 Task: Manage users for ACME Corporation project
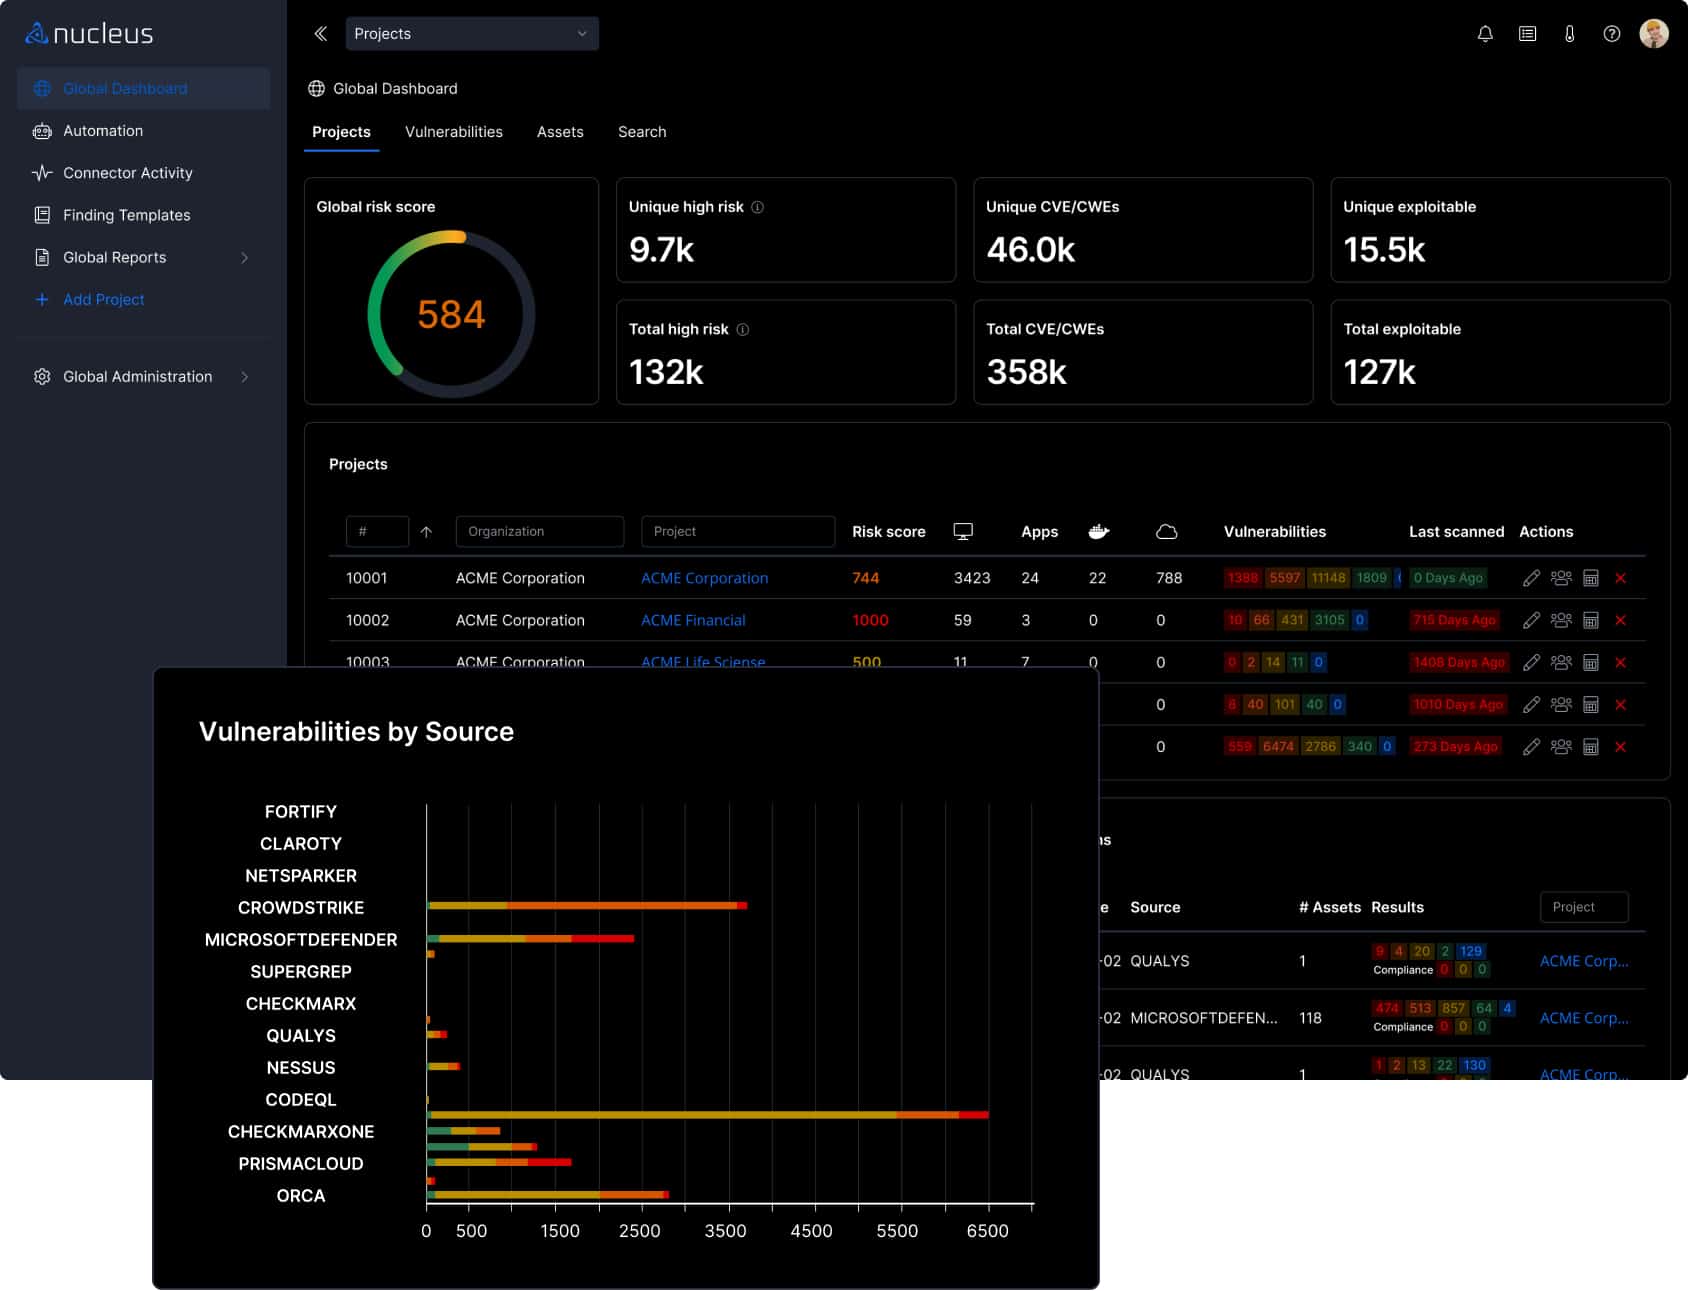click(x=1561, y=578)
